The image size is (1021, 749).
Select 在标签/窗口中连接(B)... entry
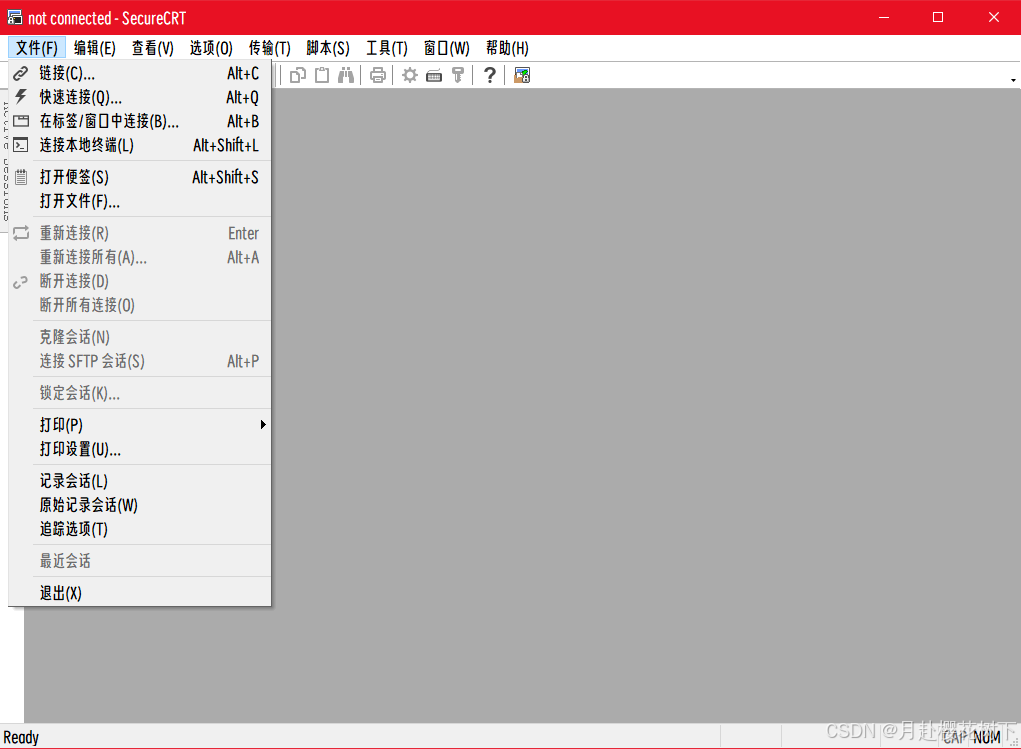pos(140,121)
